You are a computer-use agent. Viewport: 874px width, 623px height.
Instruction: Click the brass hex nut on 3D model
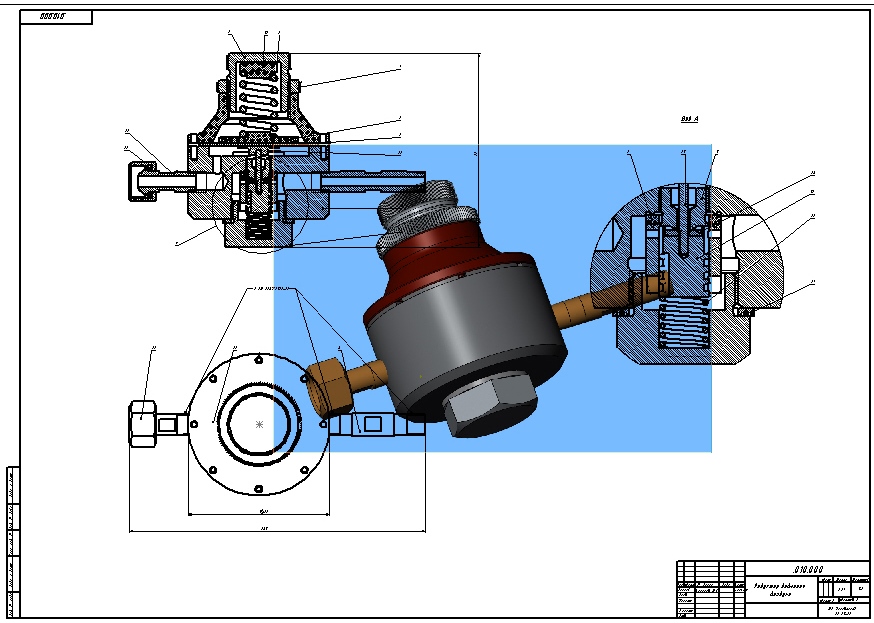329,388
